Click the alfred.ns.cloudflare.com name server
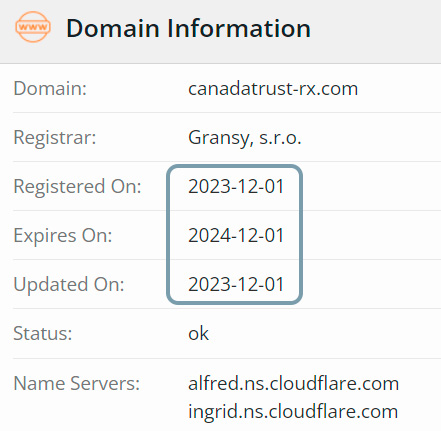441x431 pixels. 293,383
